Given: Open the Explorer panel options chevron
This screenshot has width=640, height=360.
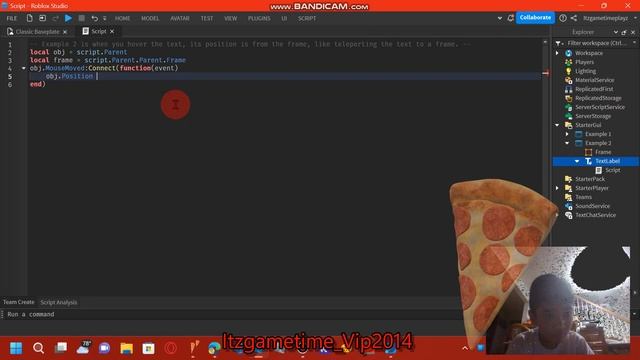Looking at the screenshot, I should (616, 32).
